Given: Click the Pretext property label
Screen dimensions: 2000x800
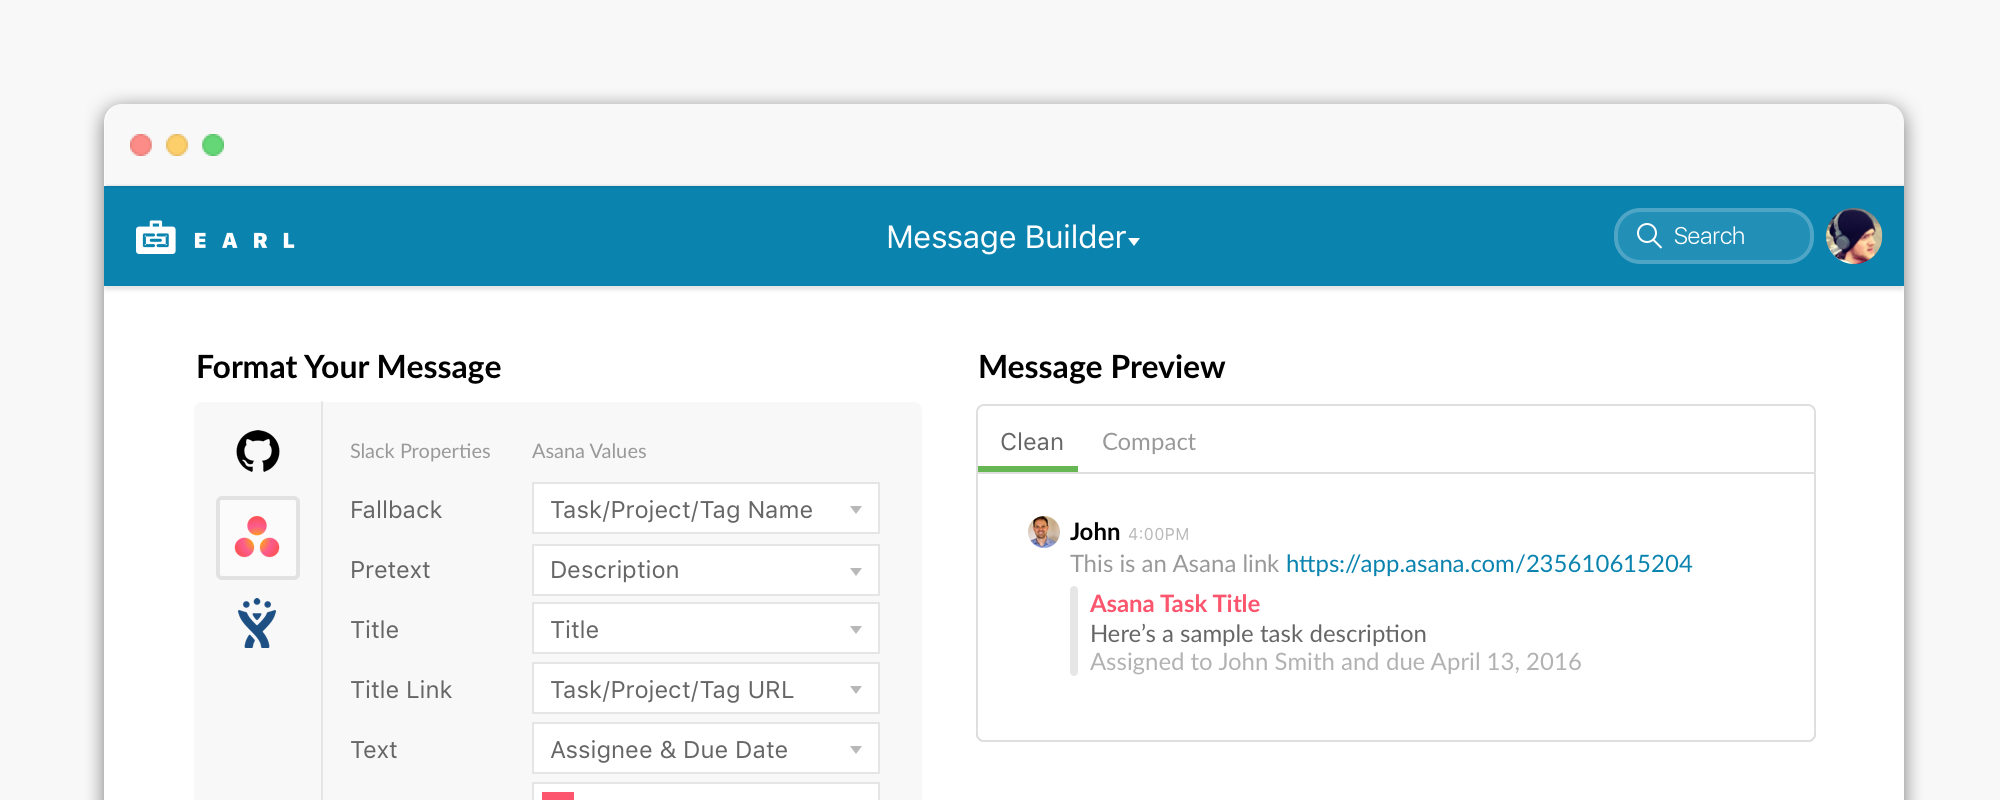Looking at the screenshot, I should click(x=390, y=570).
